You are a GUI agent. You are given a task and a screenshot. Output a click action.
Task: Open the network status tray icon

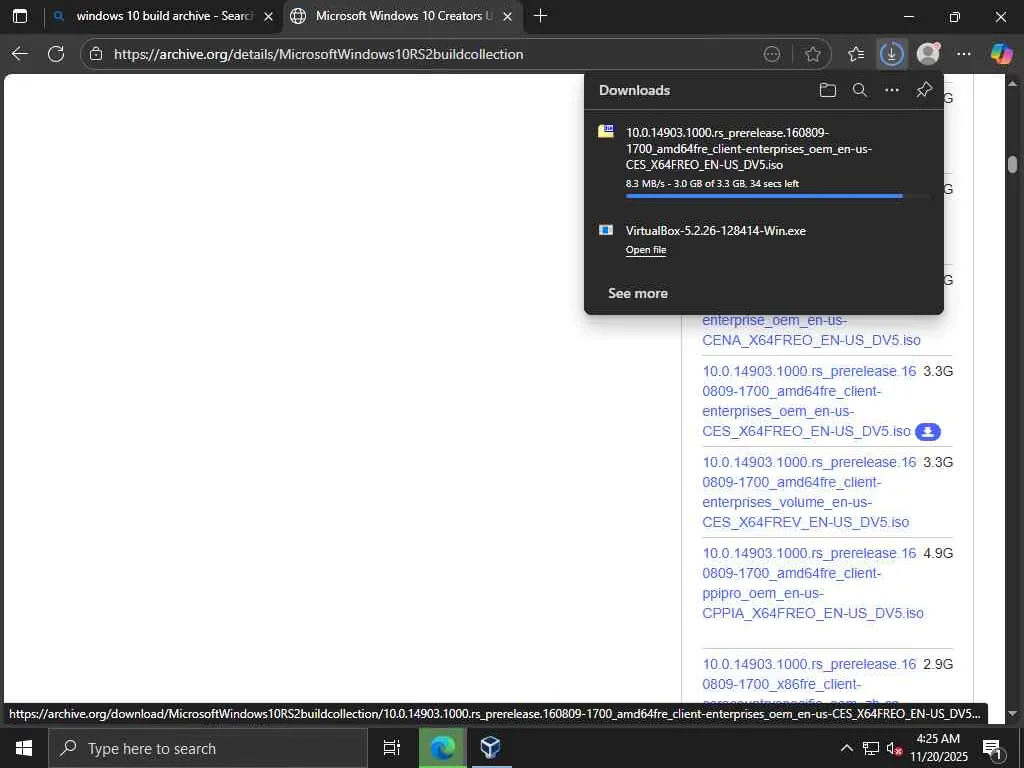871,748
